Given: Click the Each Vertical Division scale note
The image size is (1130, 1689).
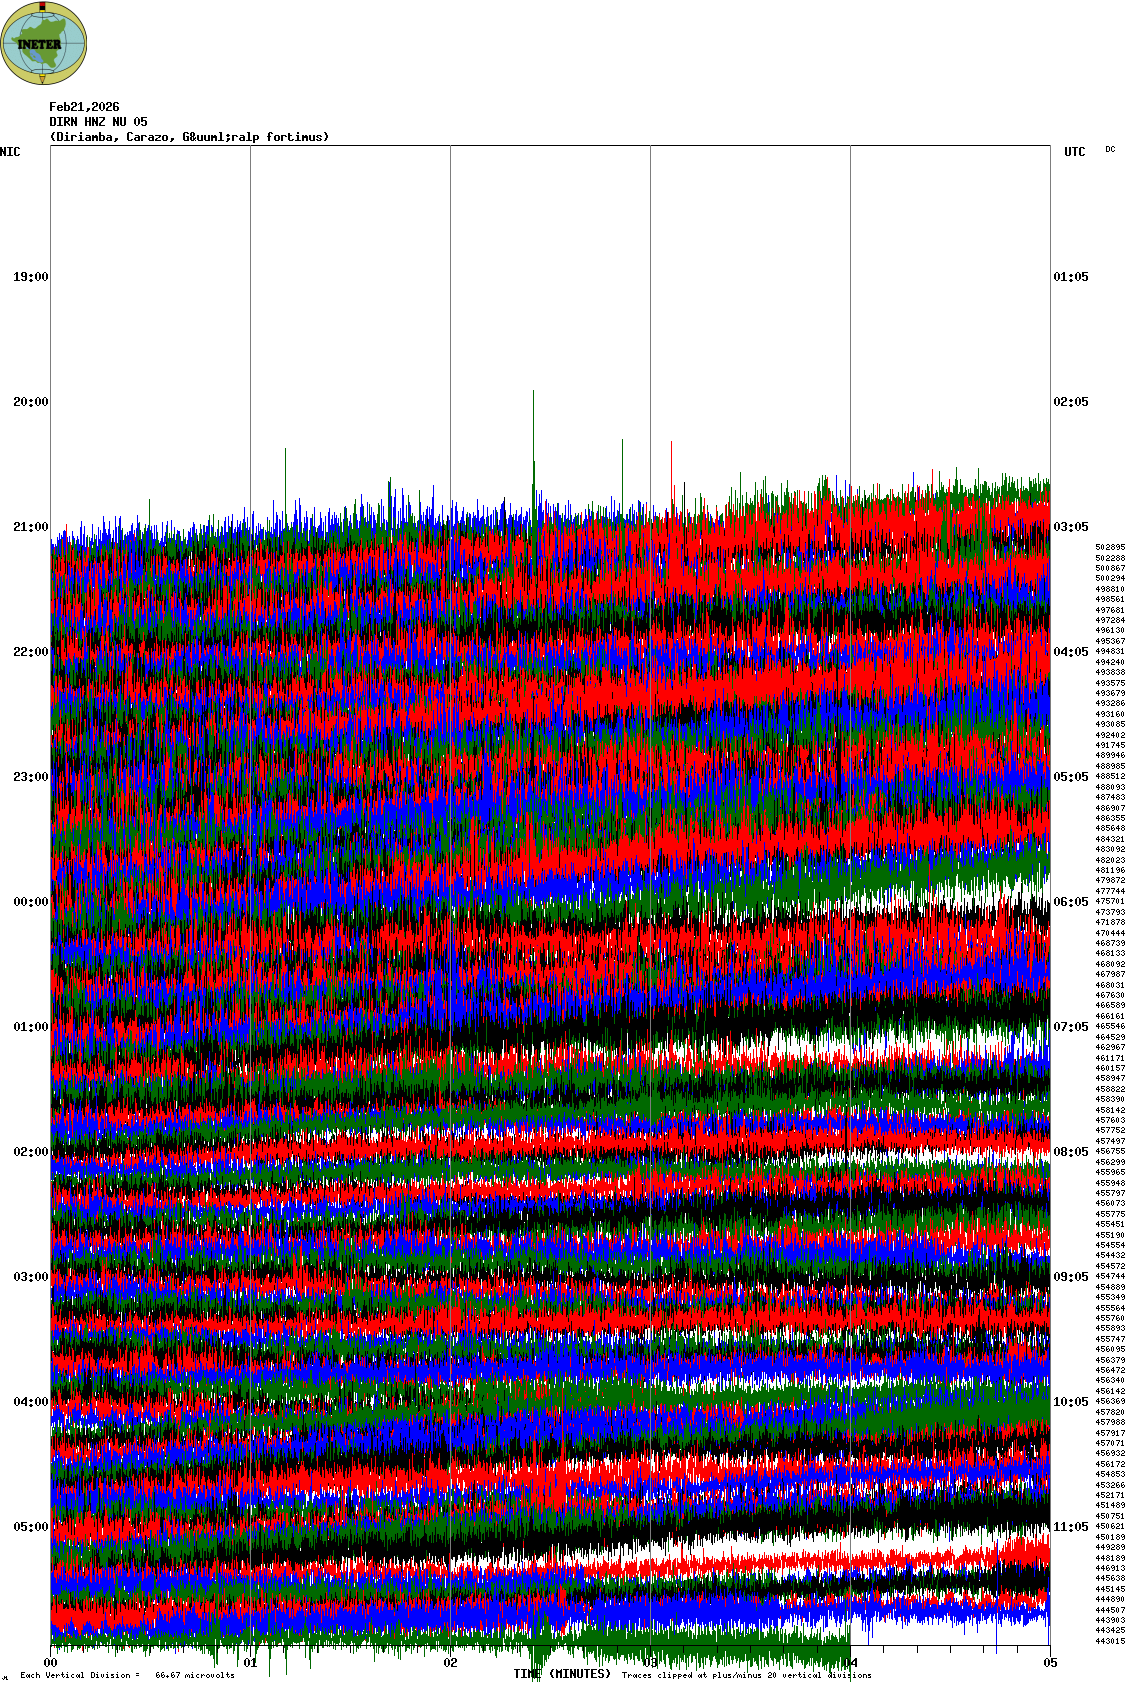Looking at the screenshot, I should [127, 1675].
